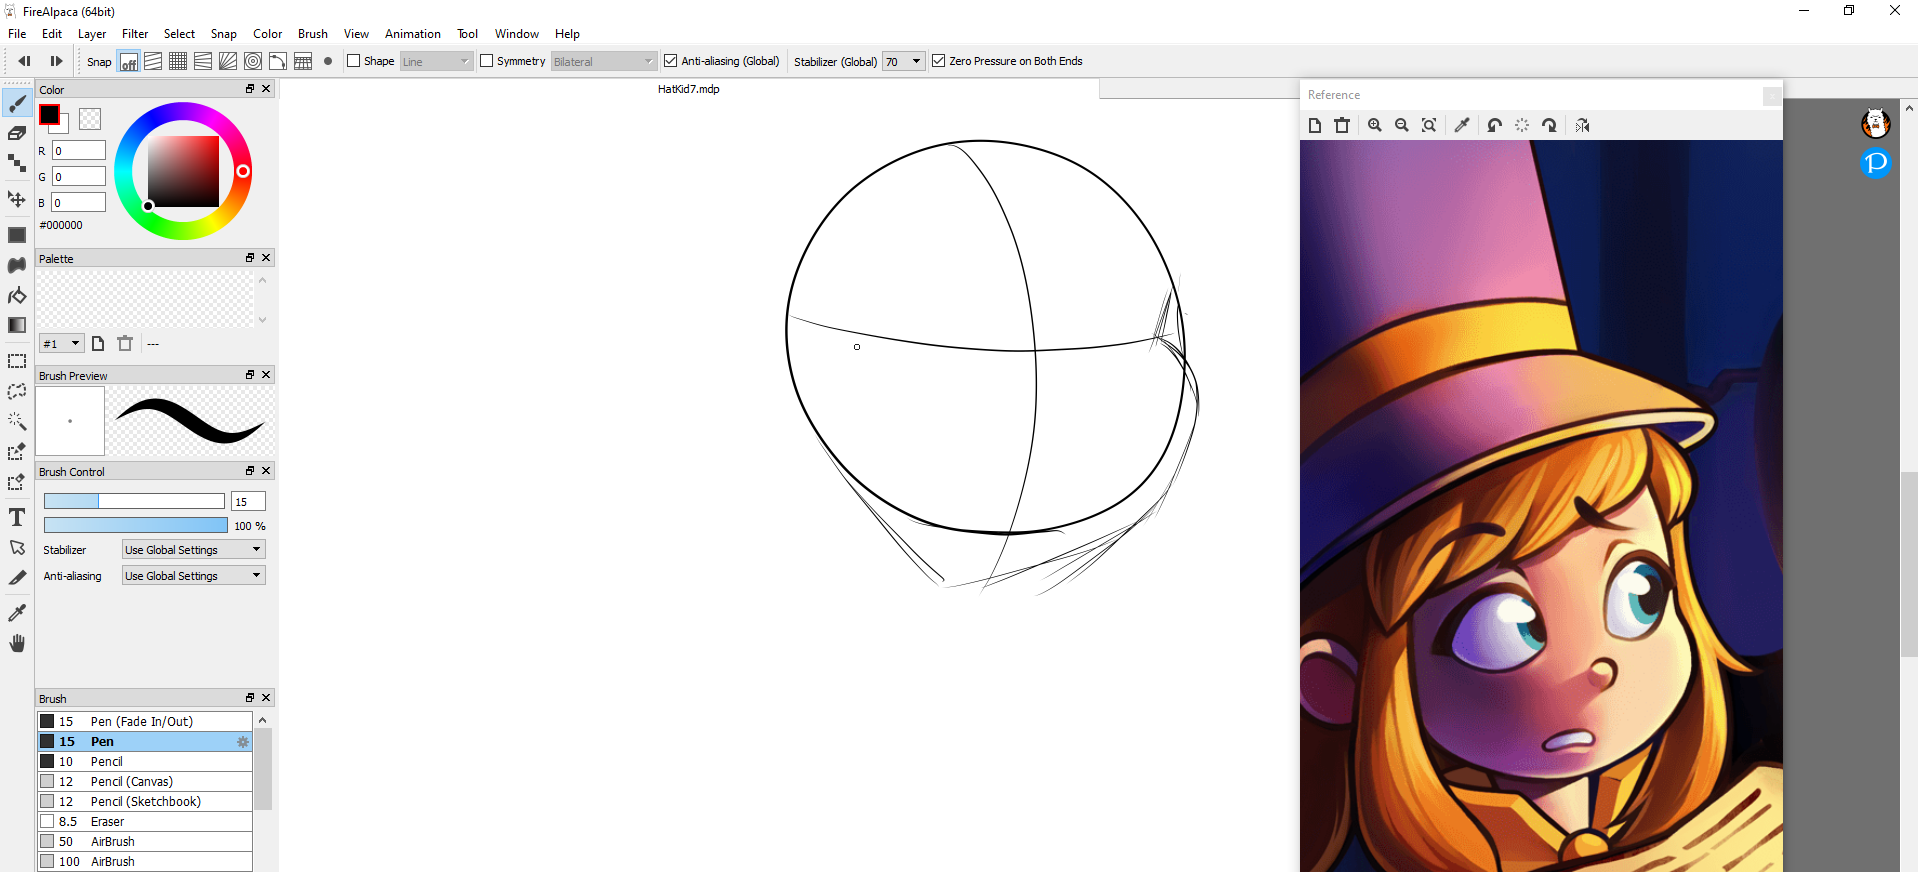Image resolution: width=1918 pixels, height=872 pixels.
Task: Open the File menu
Action: 17,34
